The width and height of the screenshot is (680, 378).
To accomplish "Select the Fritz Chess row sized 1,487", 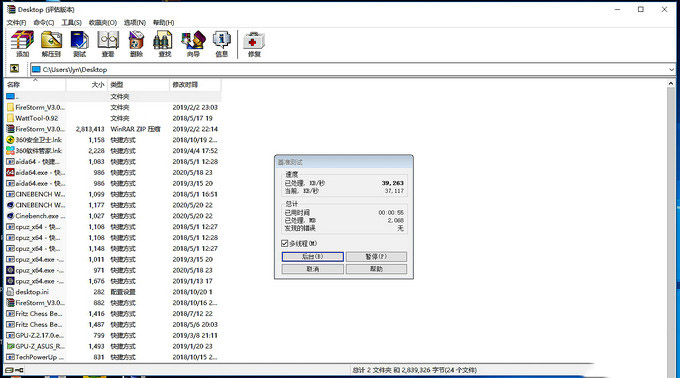I will tap(113, 324).
